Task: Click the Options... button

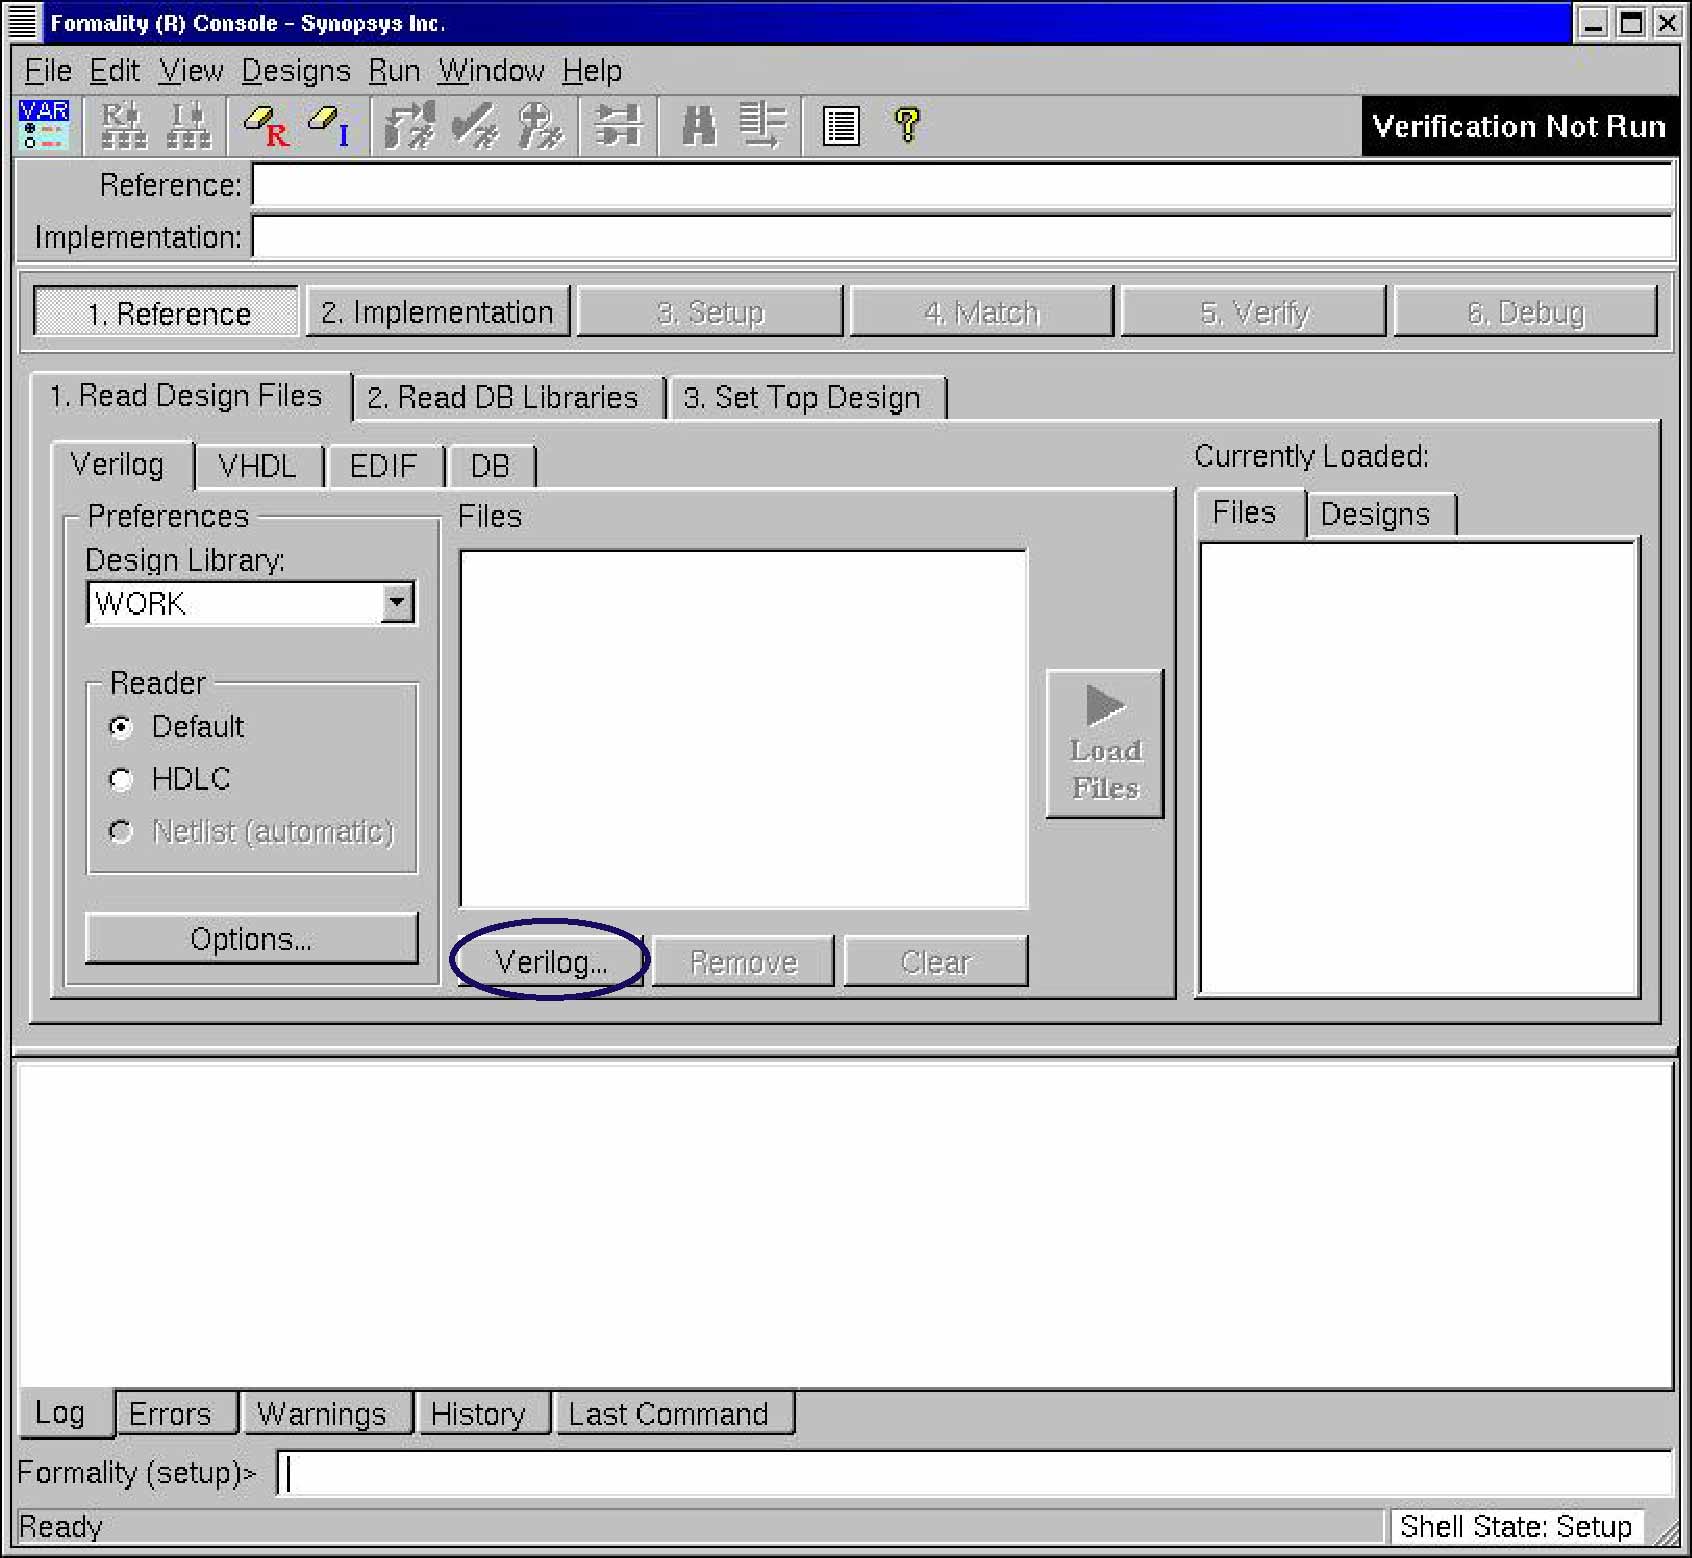Action: click(251, 938)
